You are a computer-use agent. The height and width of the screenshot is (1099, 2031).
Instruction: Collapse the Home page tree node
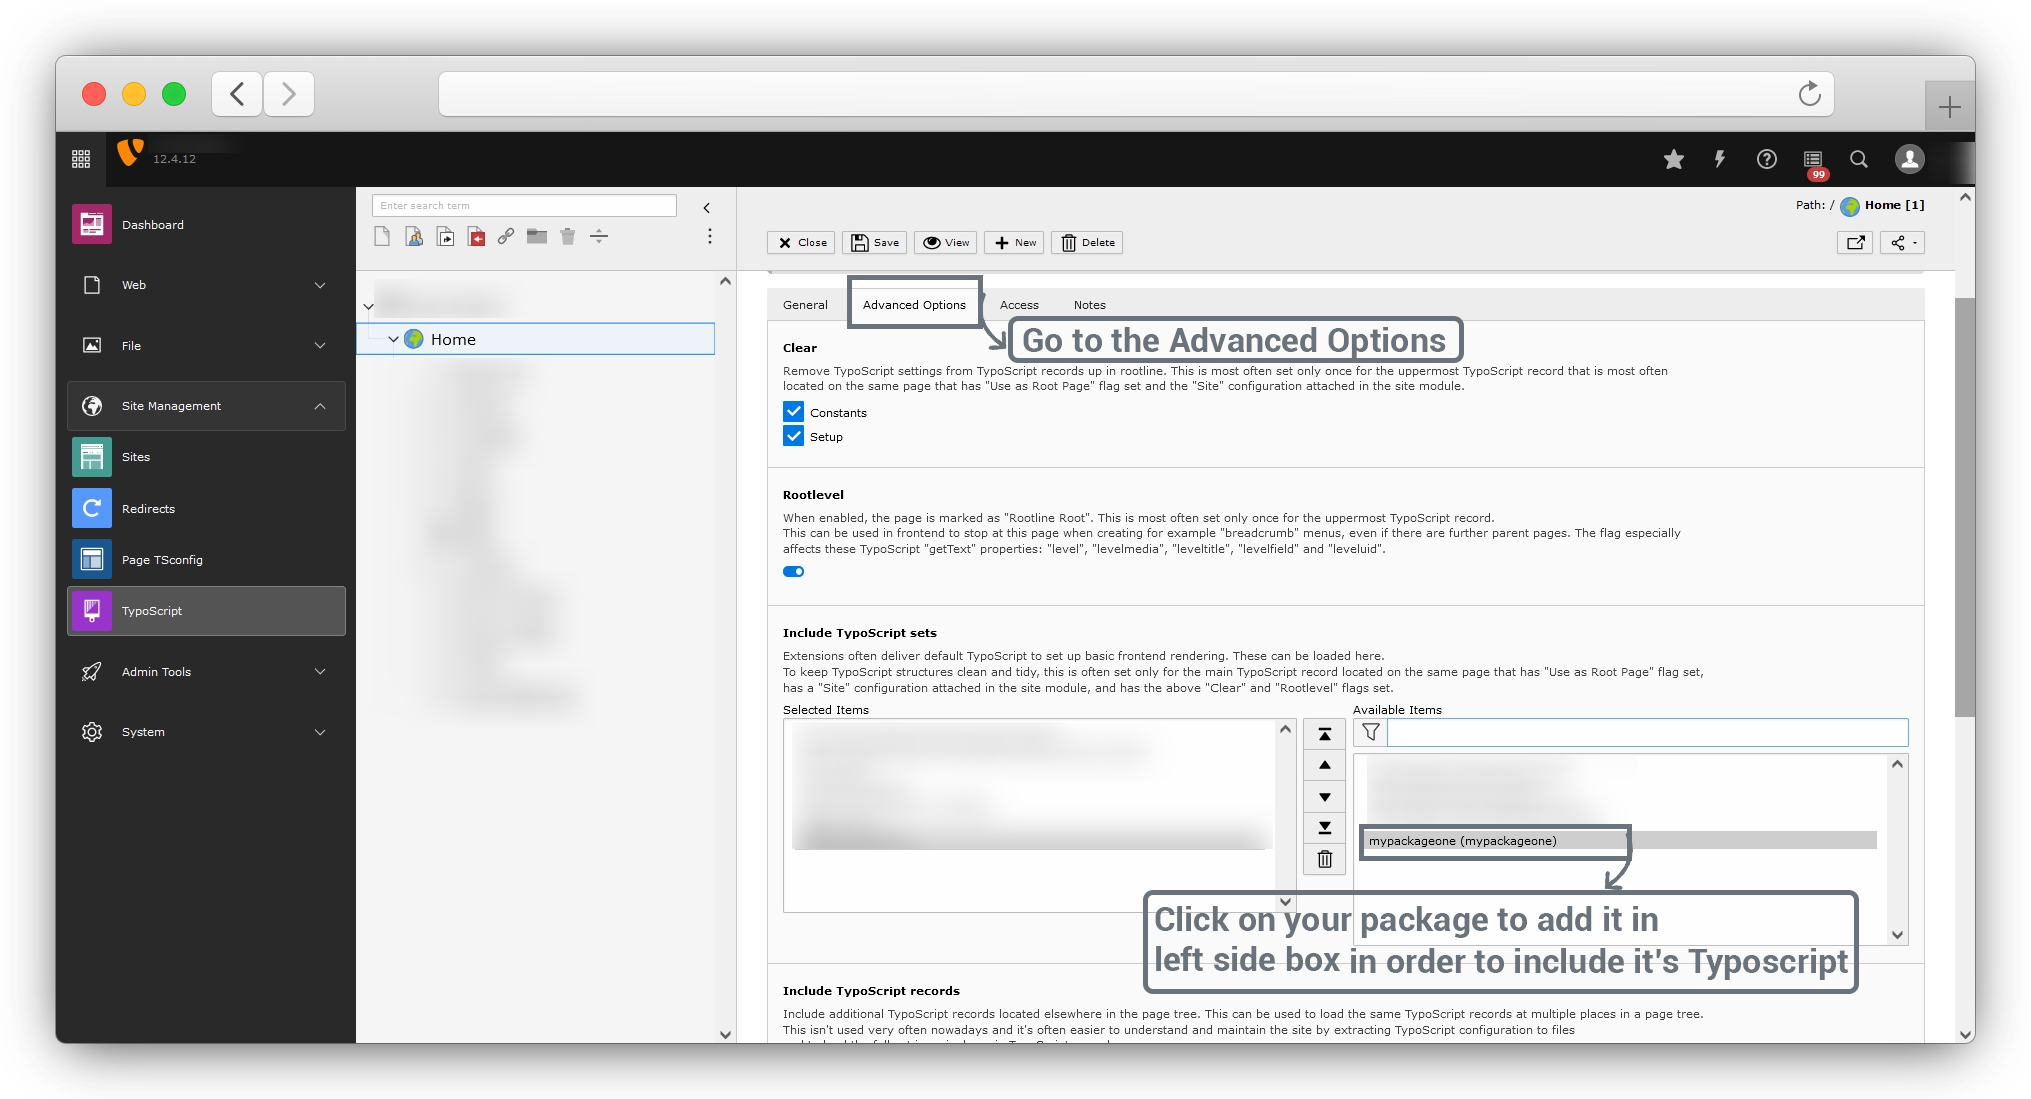point(393,339)
